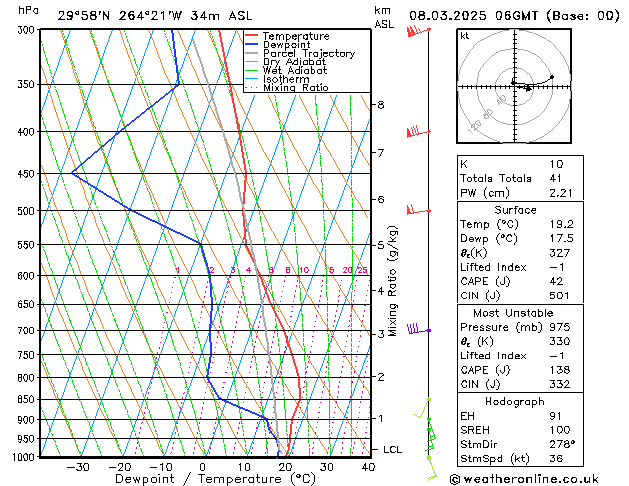Screen dimensions: 629x486
Task: Click the 500 hPa wind barb
Action: pyautogui.click(x=418, y=210)
